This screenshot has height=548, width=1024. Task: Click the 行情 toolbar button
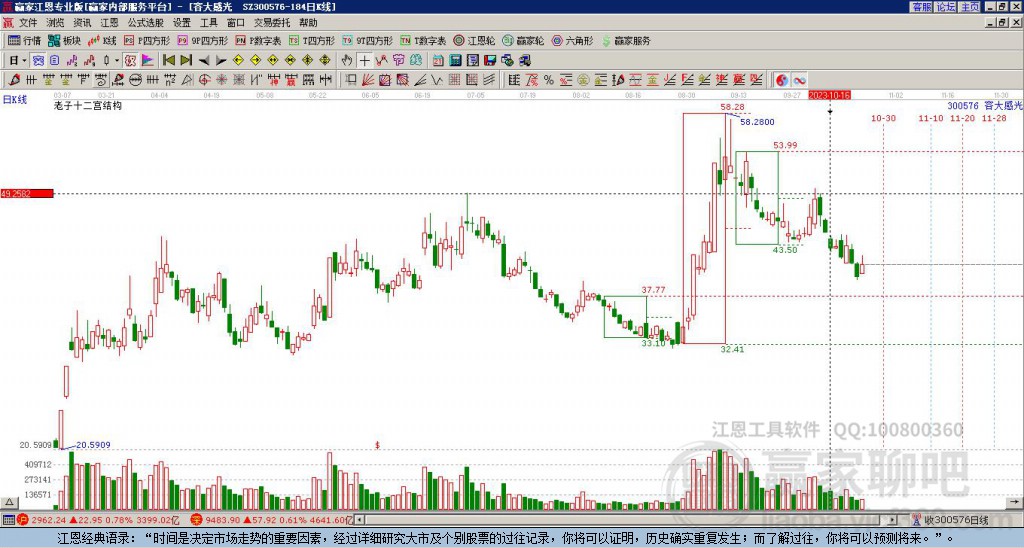click(25, 40)
